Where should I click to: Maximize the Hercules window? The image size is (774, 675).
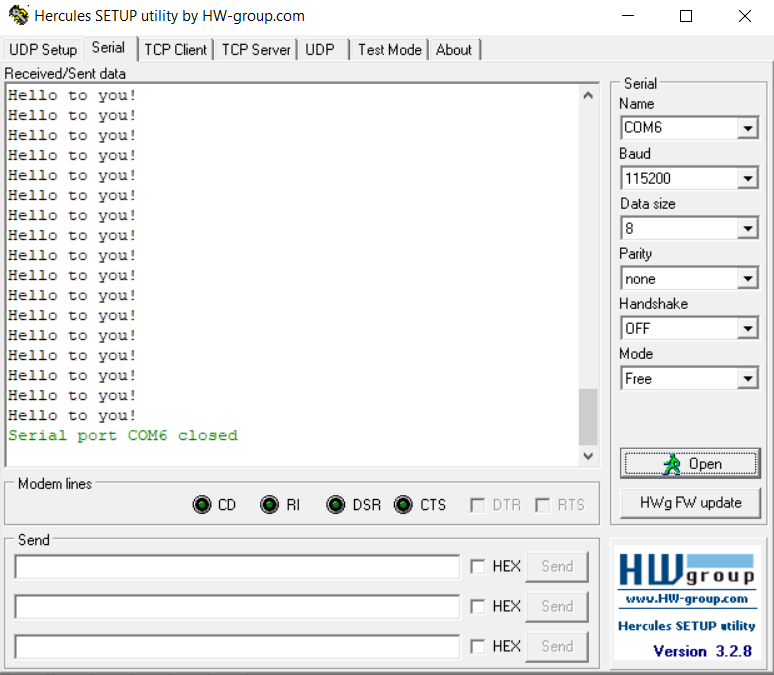[x=686, y=16]
